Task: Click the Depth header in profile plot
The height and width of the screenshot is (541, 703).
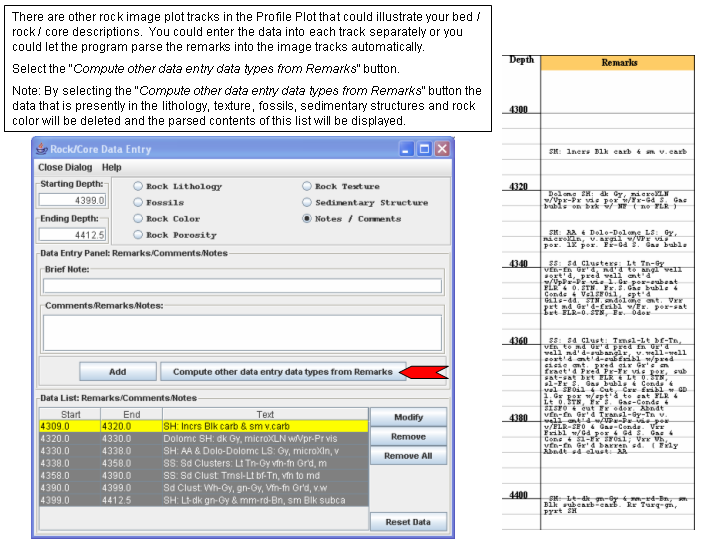Action: pyautogui.click(x=521, y=60)
